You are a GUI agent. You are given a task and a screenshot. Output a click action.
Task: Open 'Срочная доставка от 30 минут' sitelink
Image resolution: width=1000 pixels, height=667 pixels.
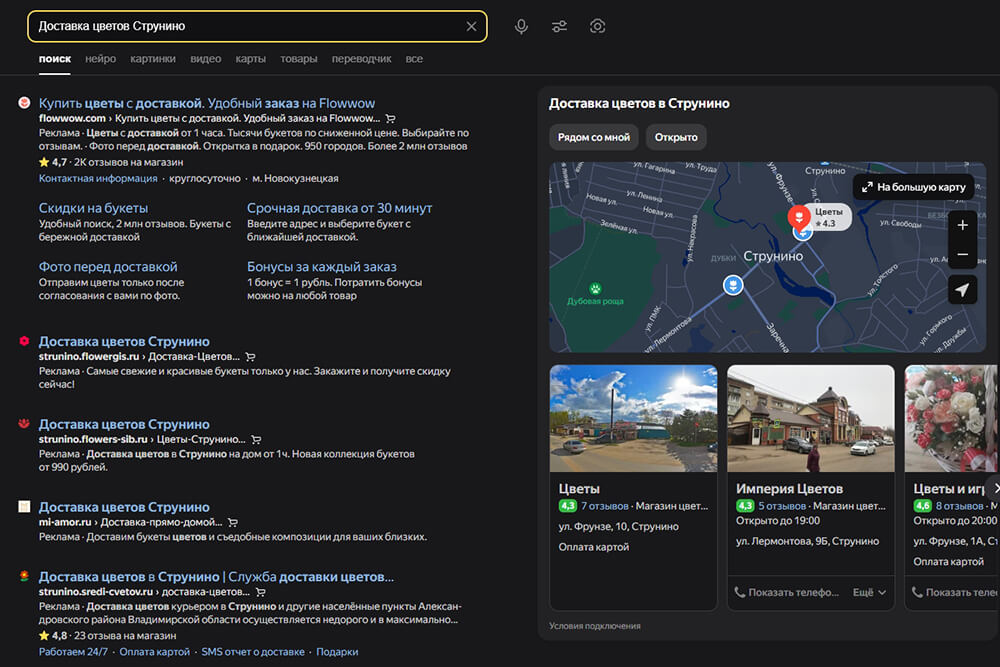click(339, 208)
